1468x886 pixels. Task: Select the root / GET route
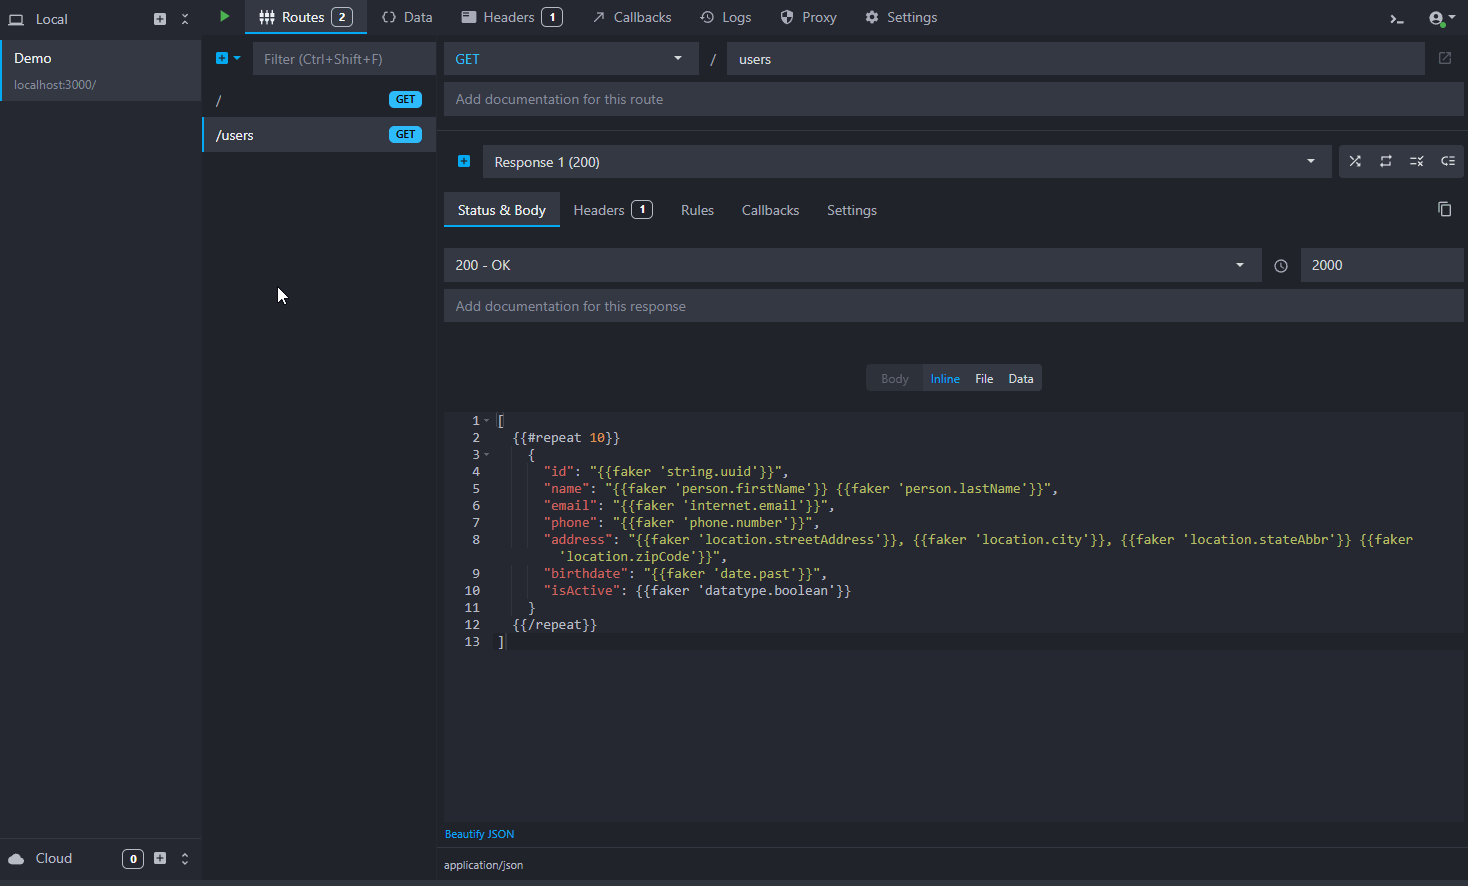318,99
